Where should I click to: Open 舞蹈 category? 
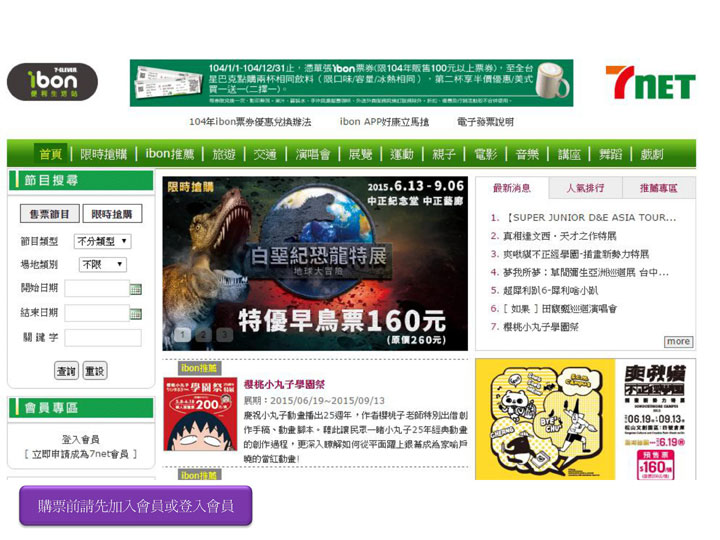coord(610,154)
